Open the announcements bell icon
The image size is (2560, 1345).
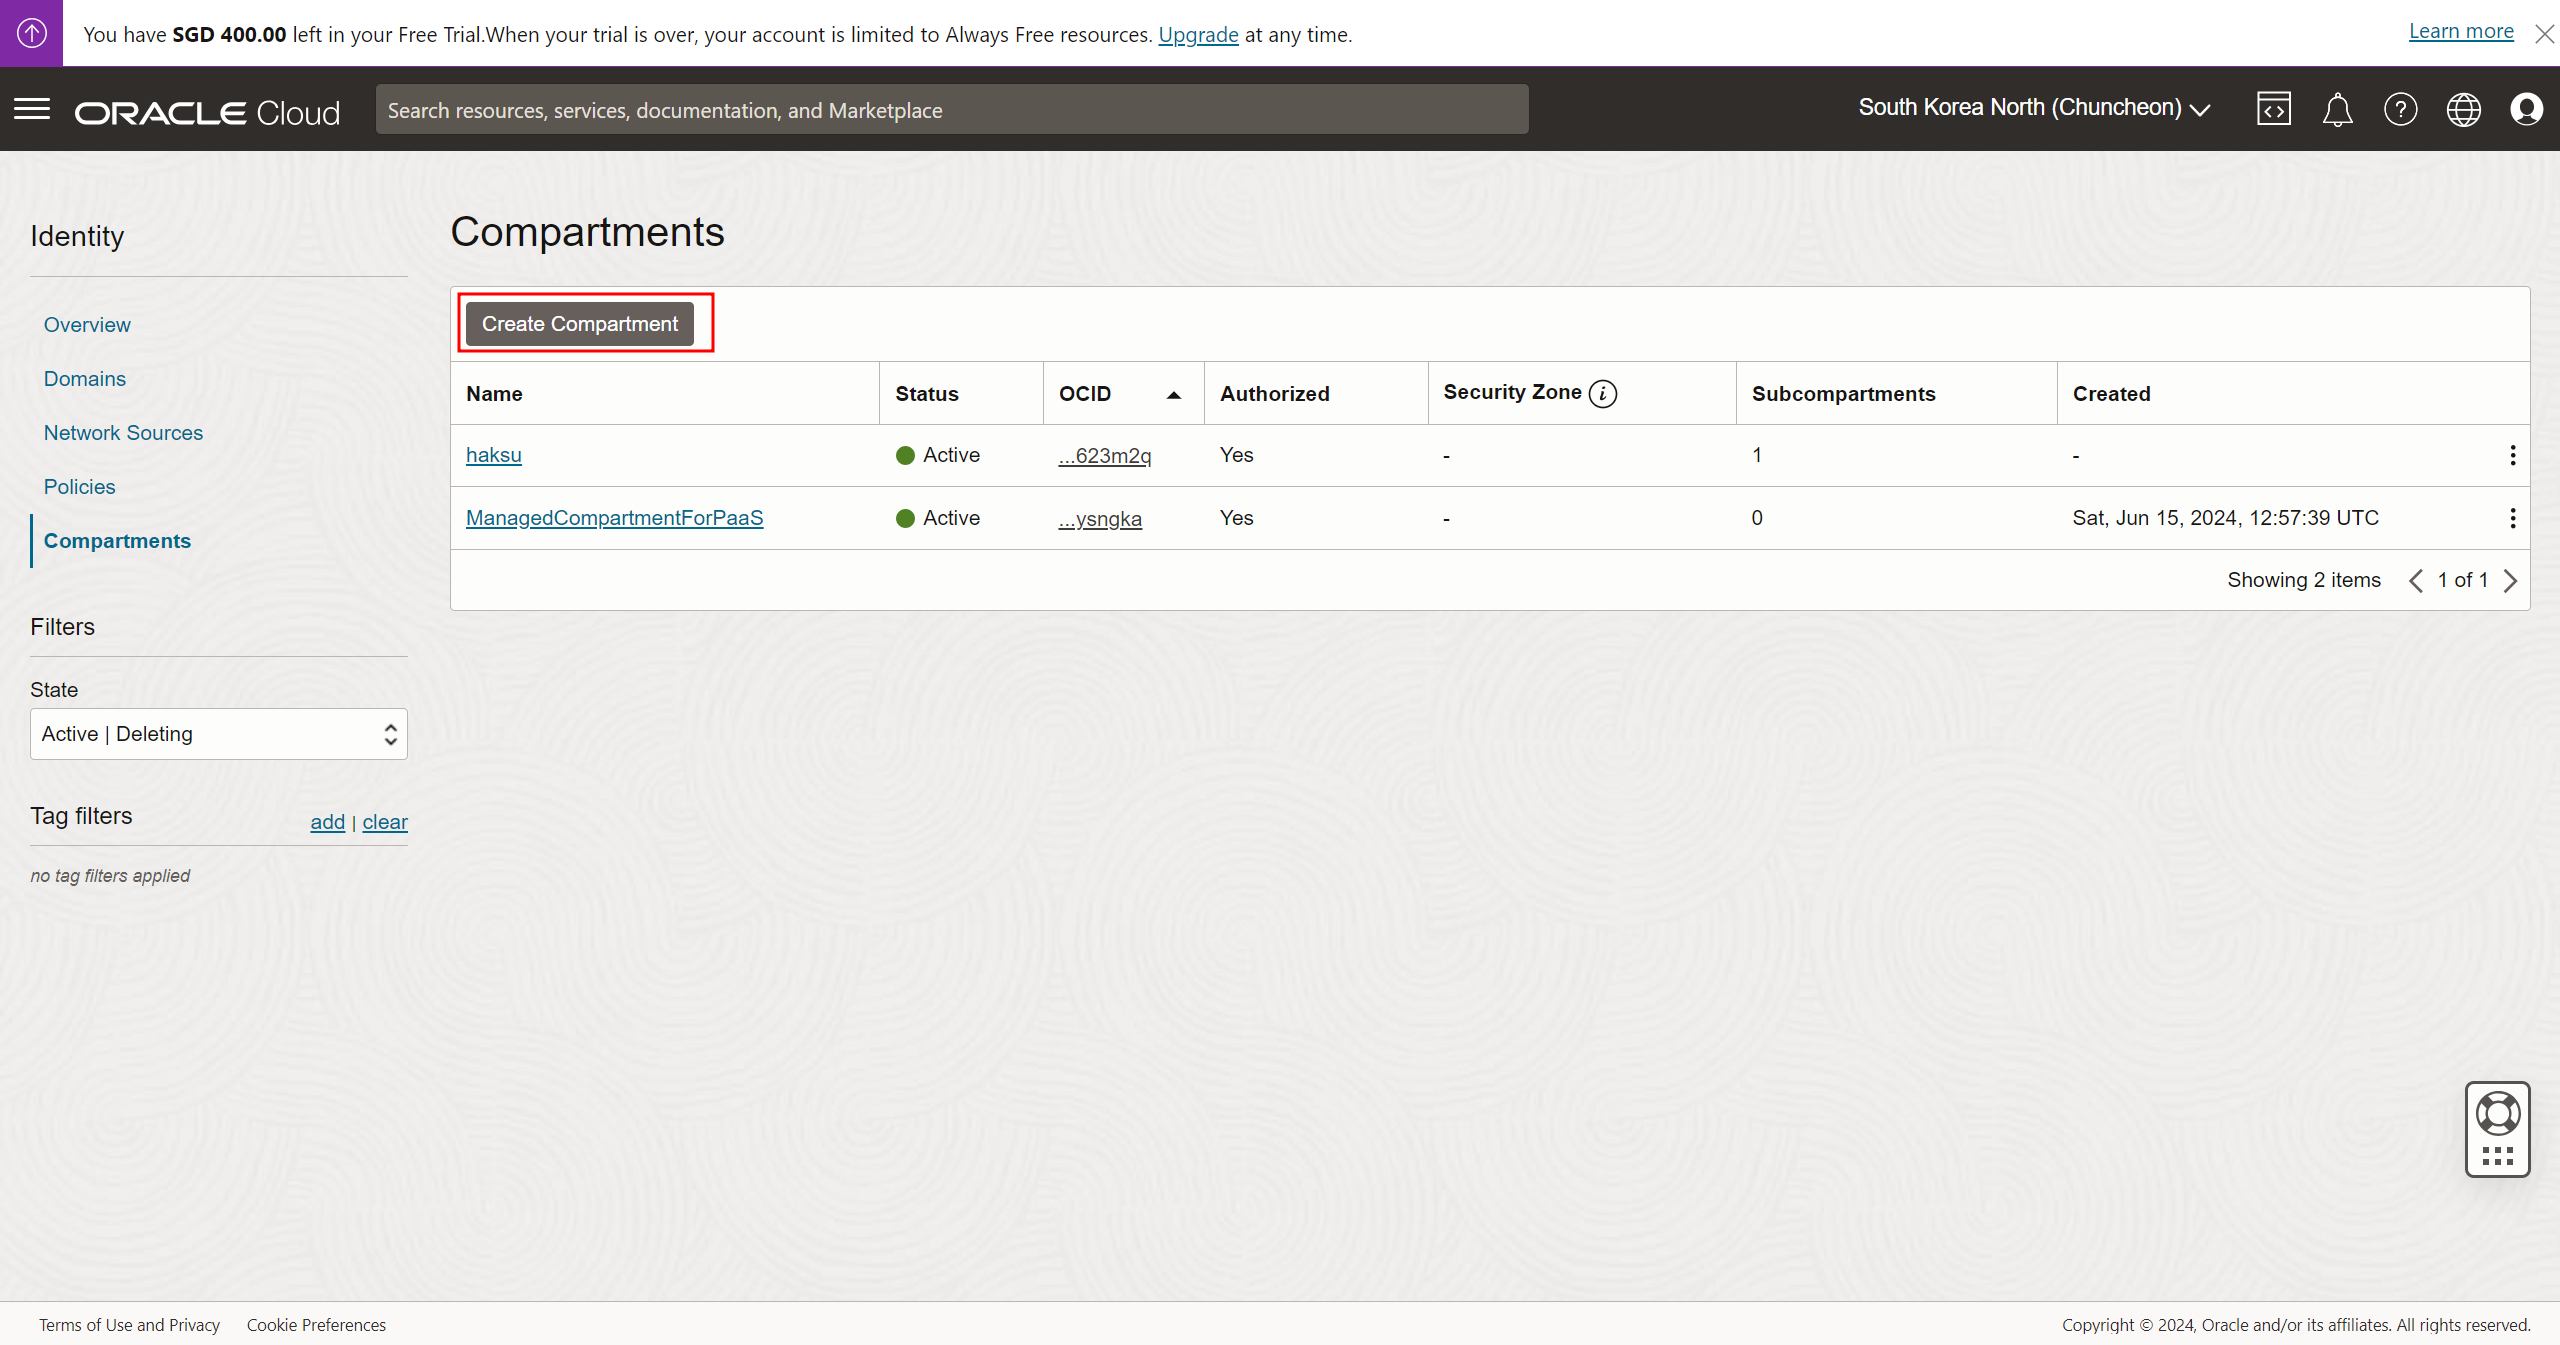(x=2337, y=109)
